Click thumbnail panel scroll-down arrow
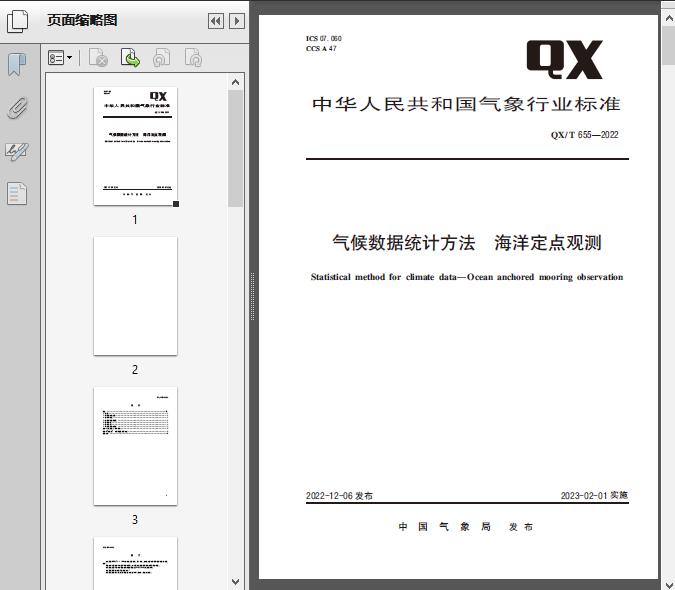Image resolution: width=675 pixels, height=590 pixels. 235,582
